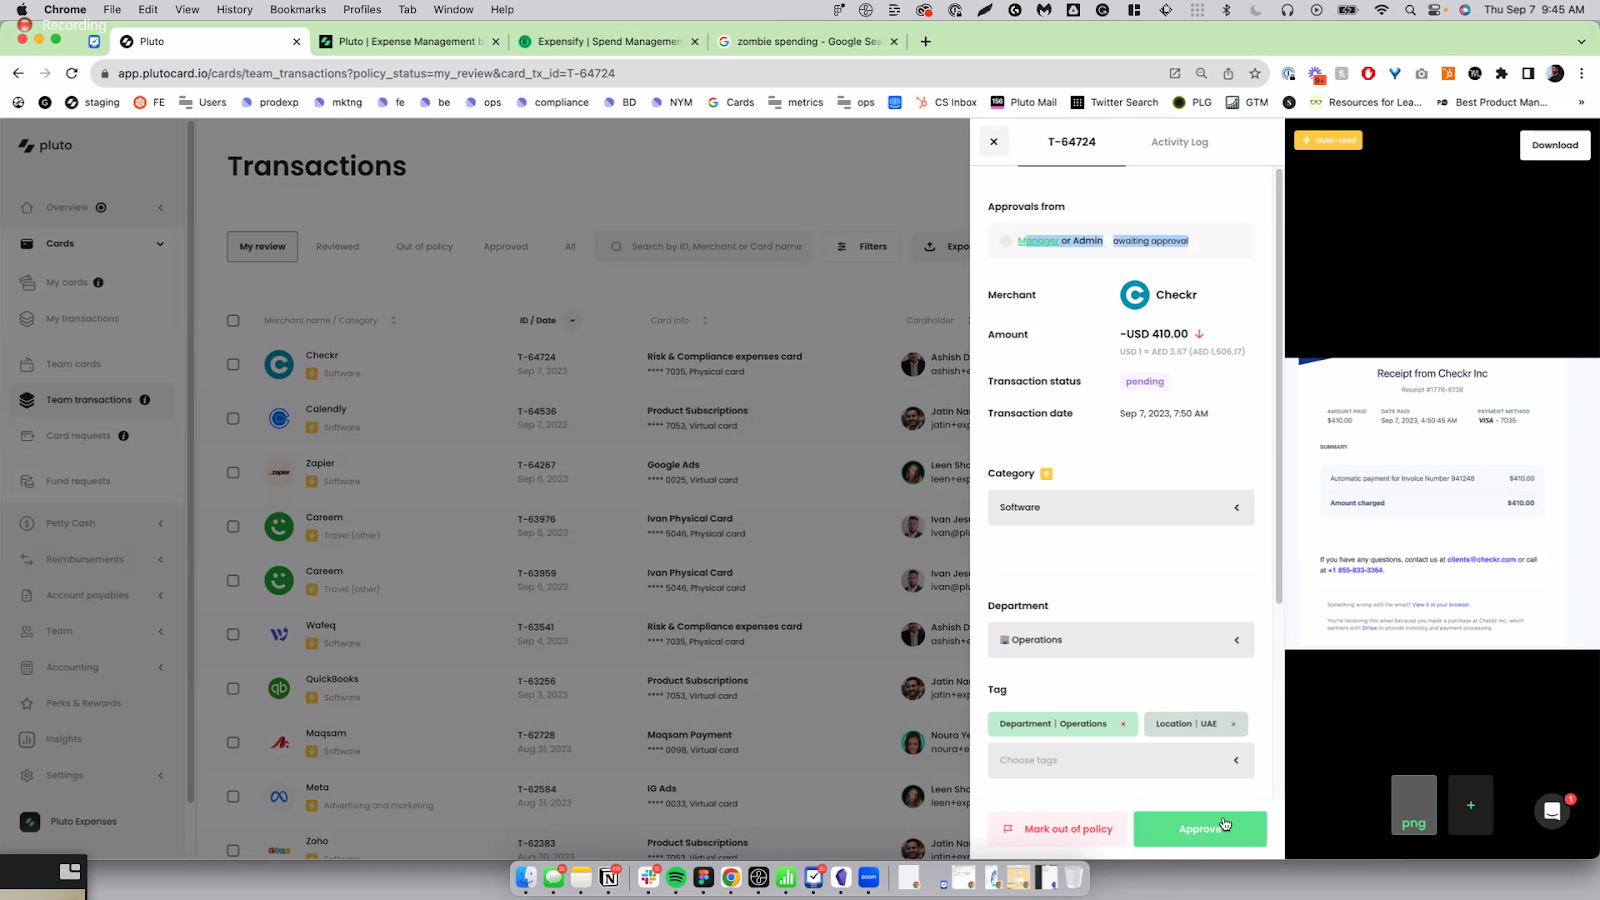This screenshot has width=1600, height=900.
Task: Reload the browser page
Action: (x=72, y=73)
